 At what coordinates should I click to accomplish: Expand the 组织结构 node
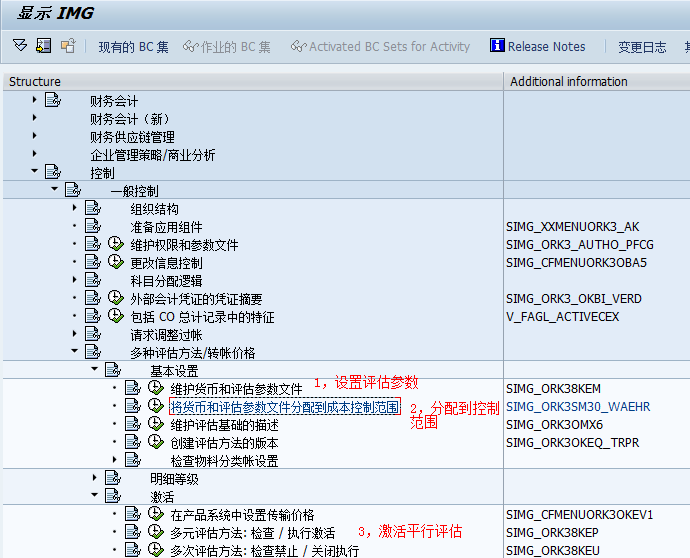click(x=74, y=208)
